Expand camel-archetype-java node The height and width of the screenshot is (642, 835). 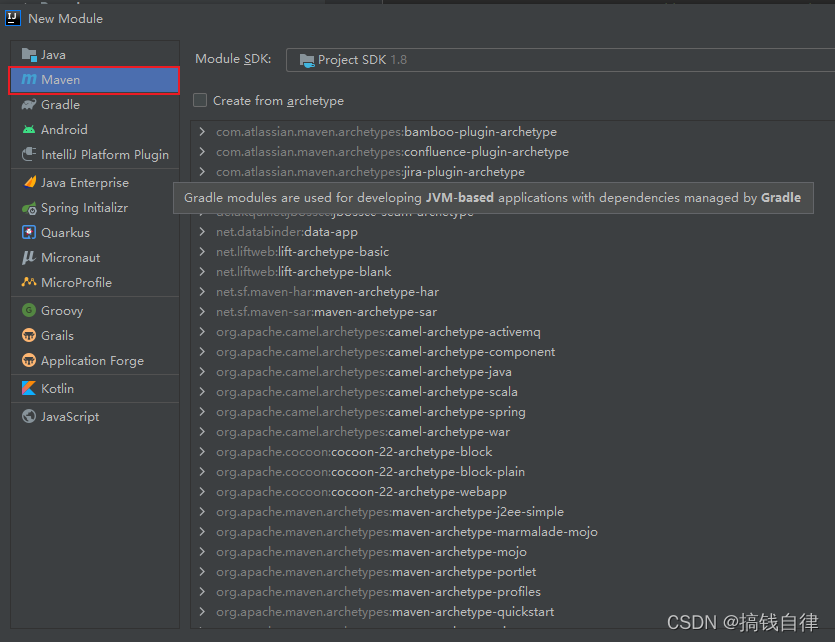coord(202,372)
